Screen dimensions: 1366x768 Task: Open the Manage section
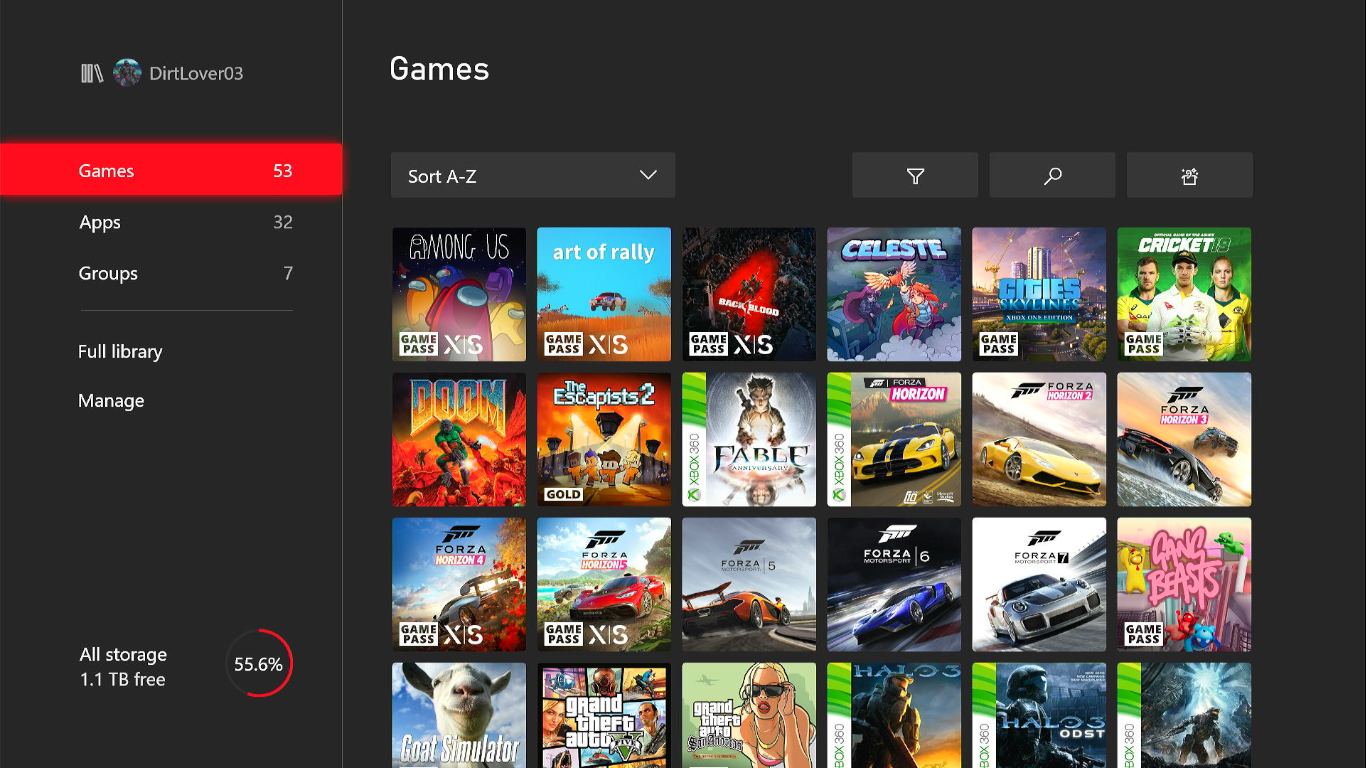[x=111, y=400]
